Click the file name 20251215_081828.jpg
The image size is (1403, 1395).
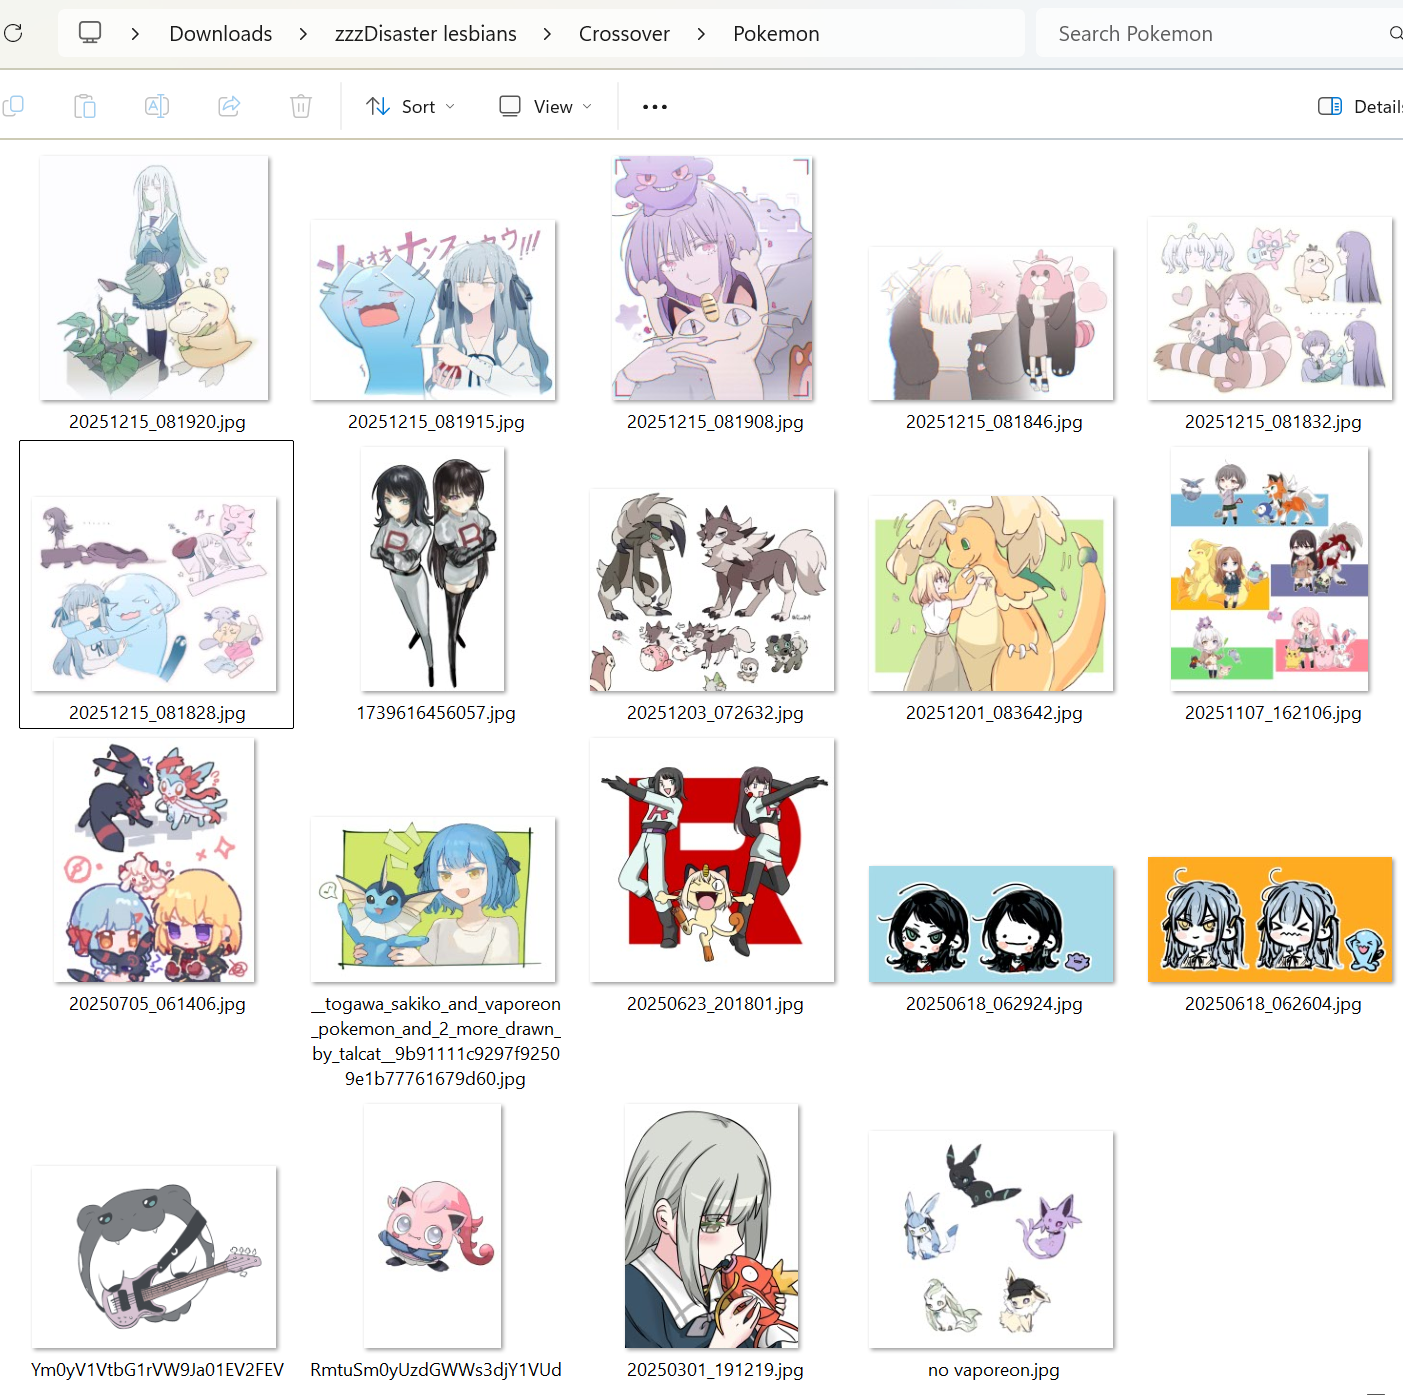(157, 713)
